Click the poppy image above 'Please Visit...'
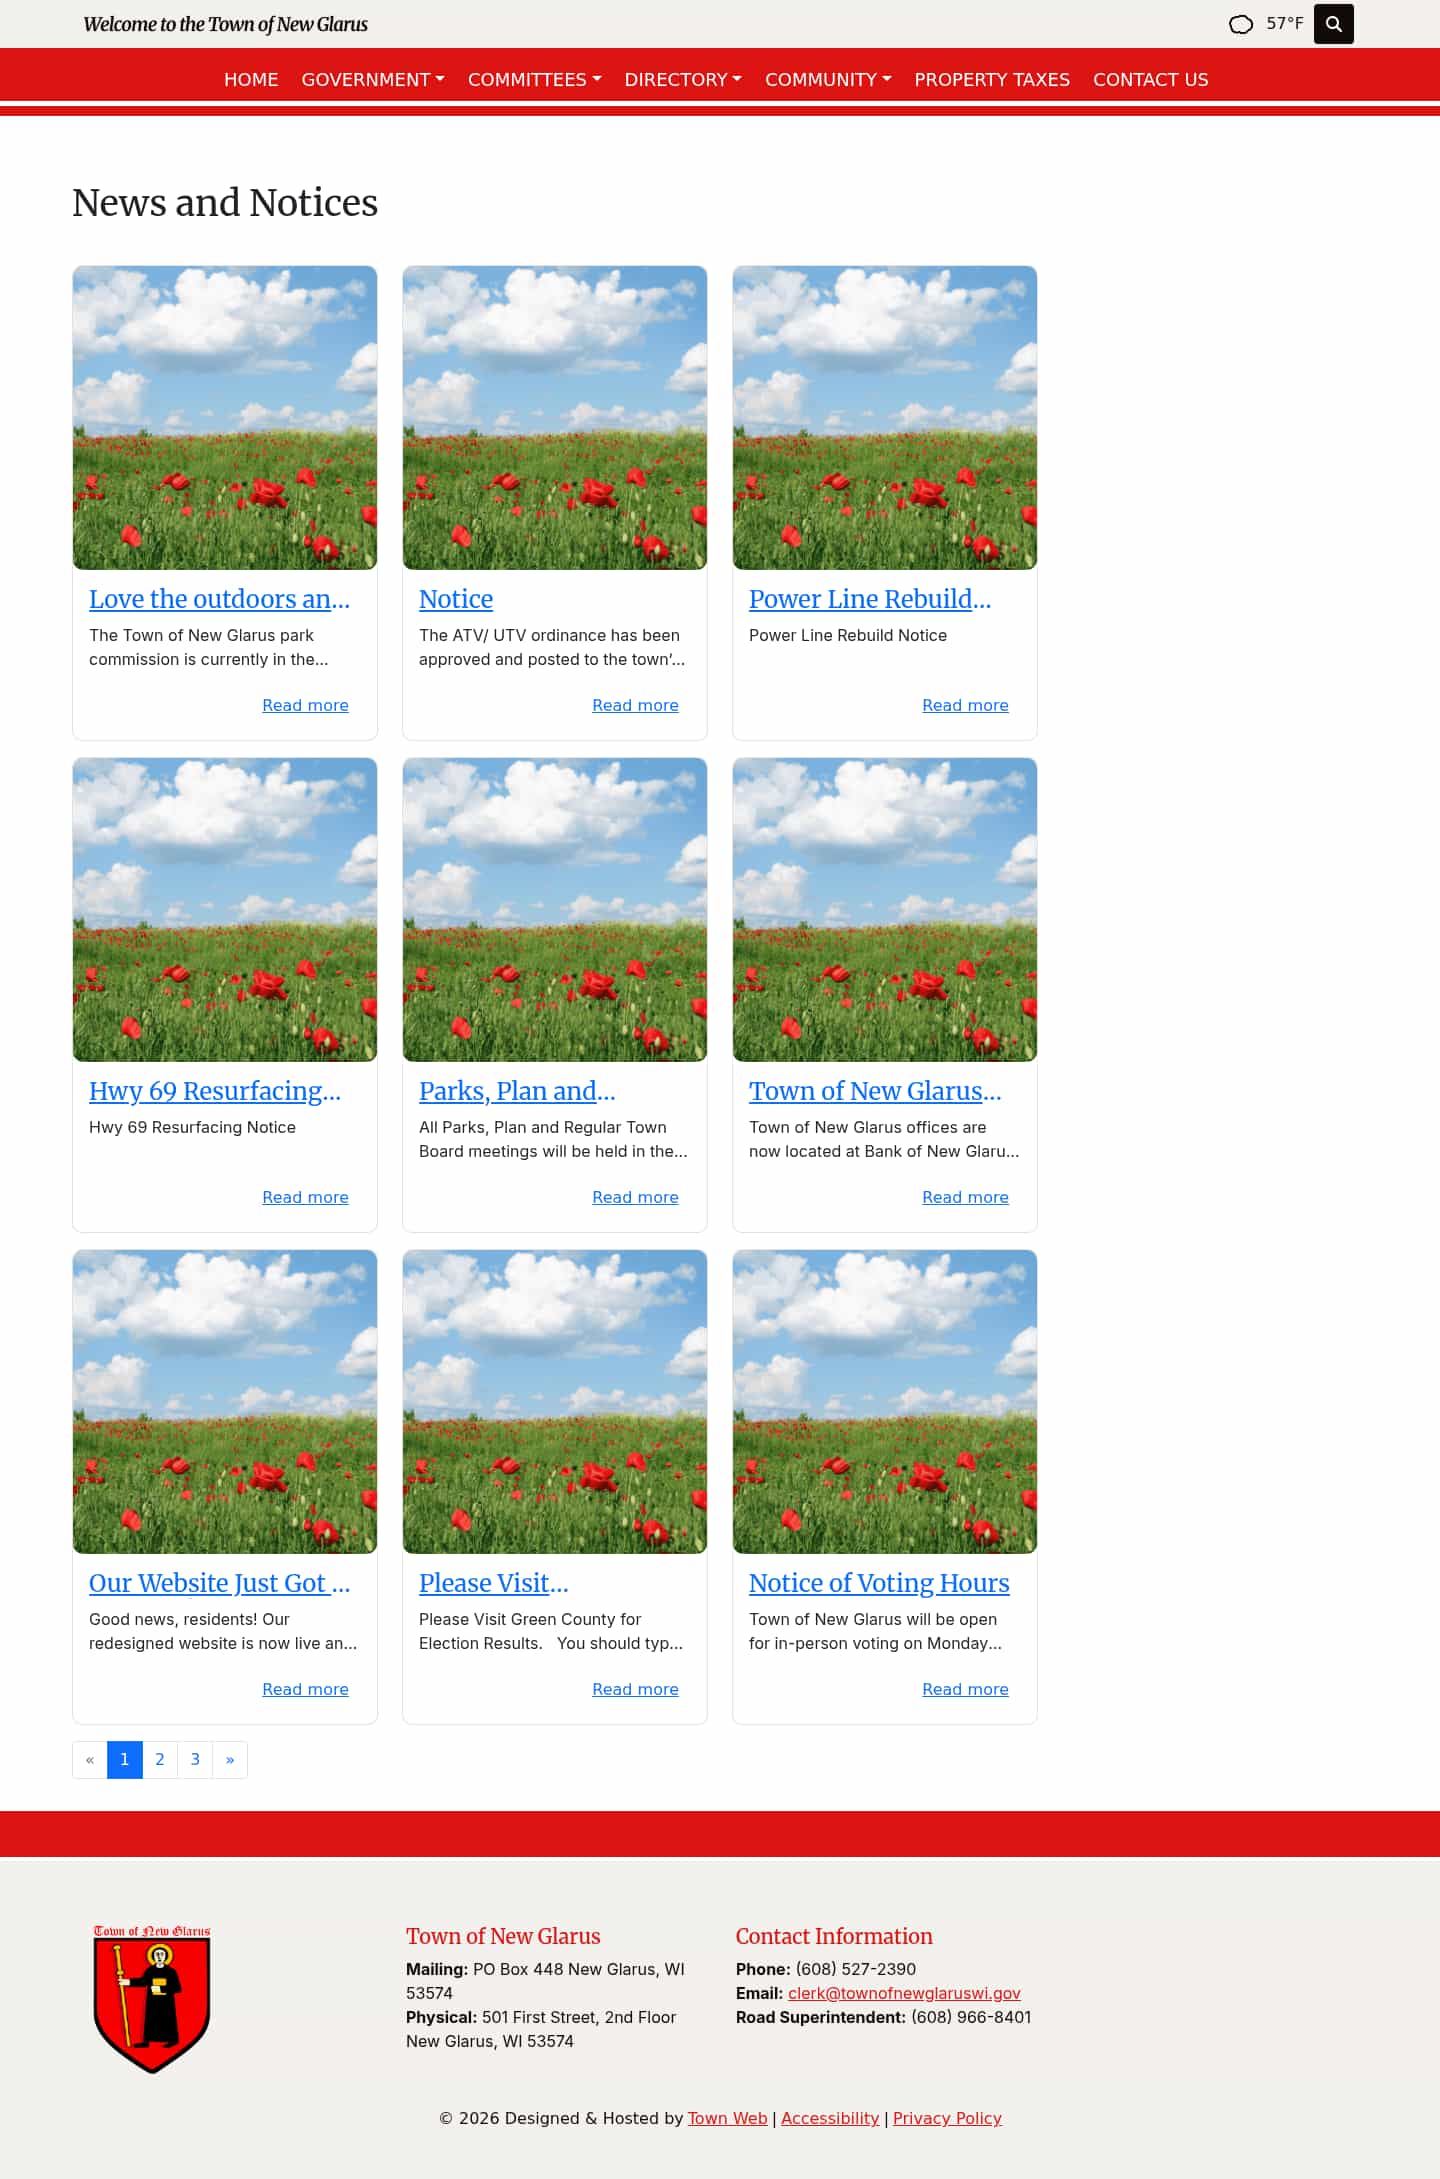 click(x=555, y=1402)
